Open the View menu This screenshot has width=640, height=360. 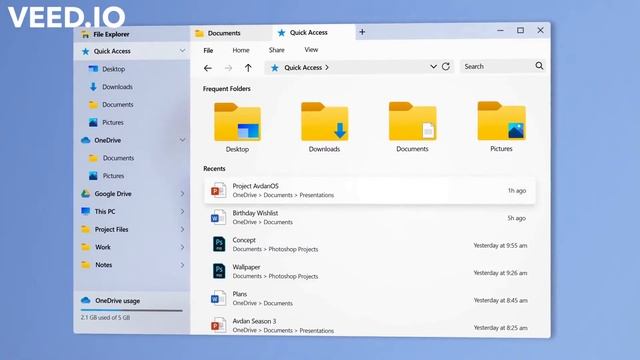coord(311,50)
